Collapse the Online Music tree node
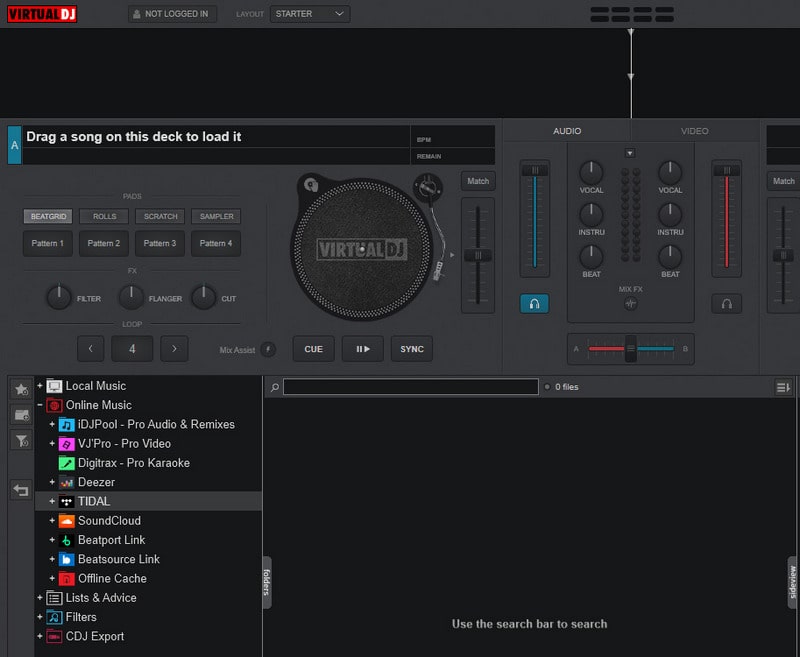This screenshot has width=800, height=657. coord(40,405)
